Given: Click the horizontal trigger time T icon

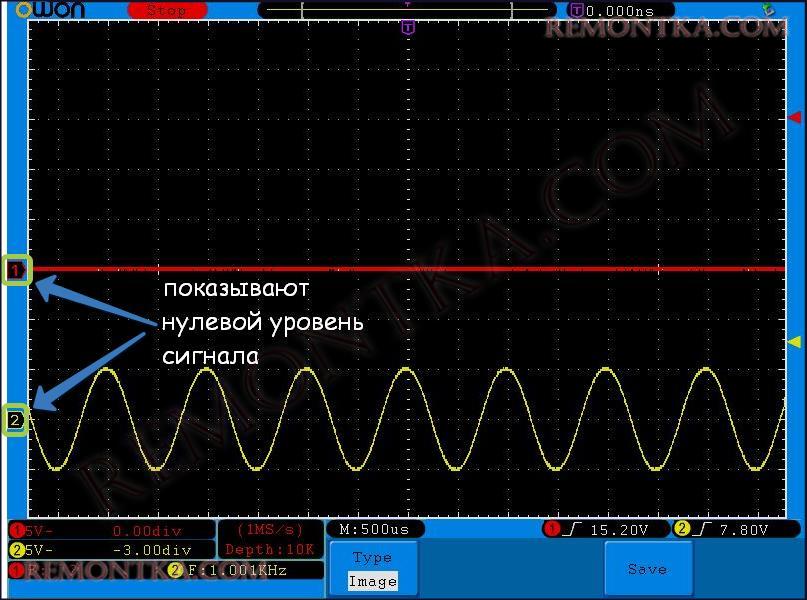Looking at the screenshot, I should (576, 10).
